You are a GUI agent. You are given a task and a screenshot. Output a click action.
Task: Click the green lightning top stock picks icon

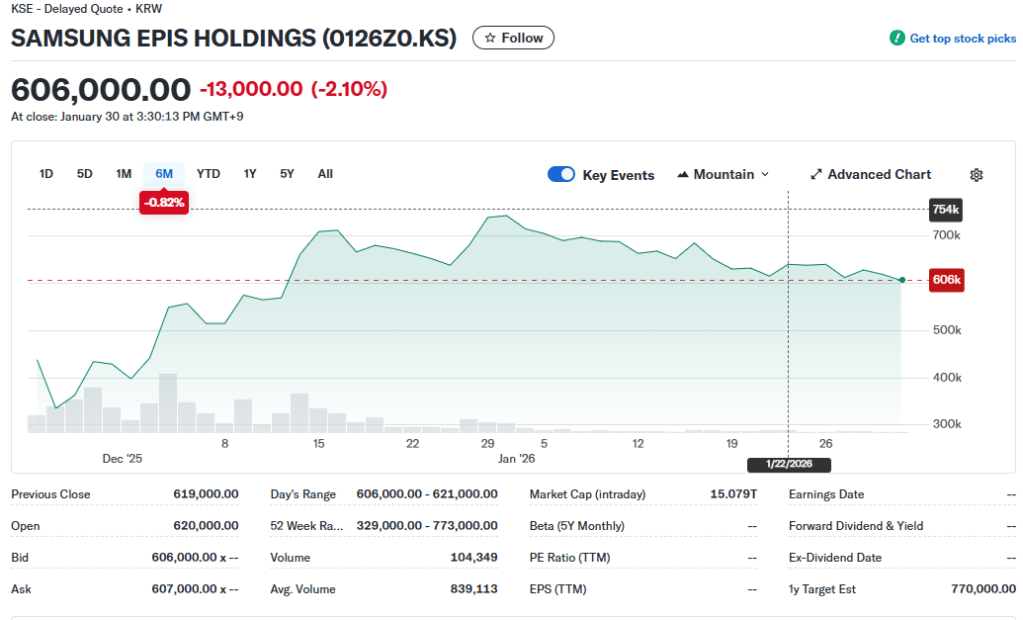pyautogui.click(x=897, y=38)
